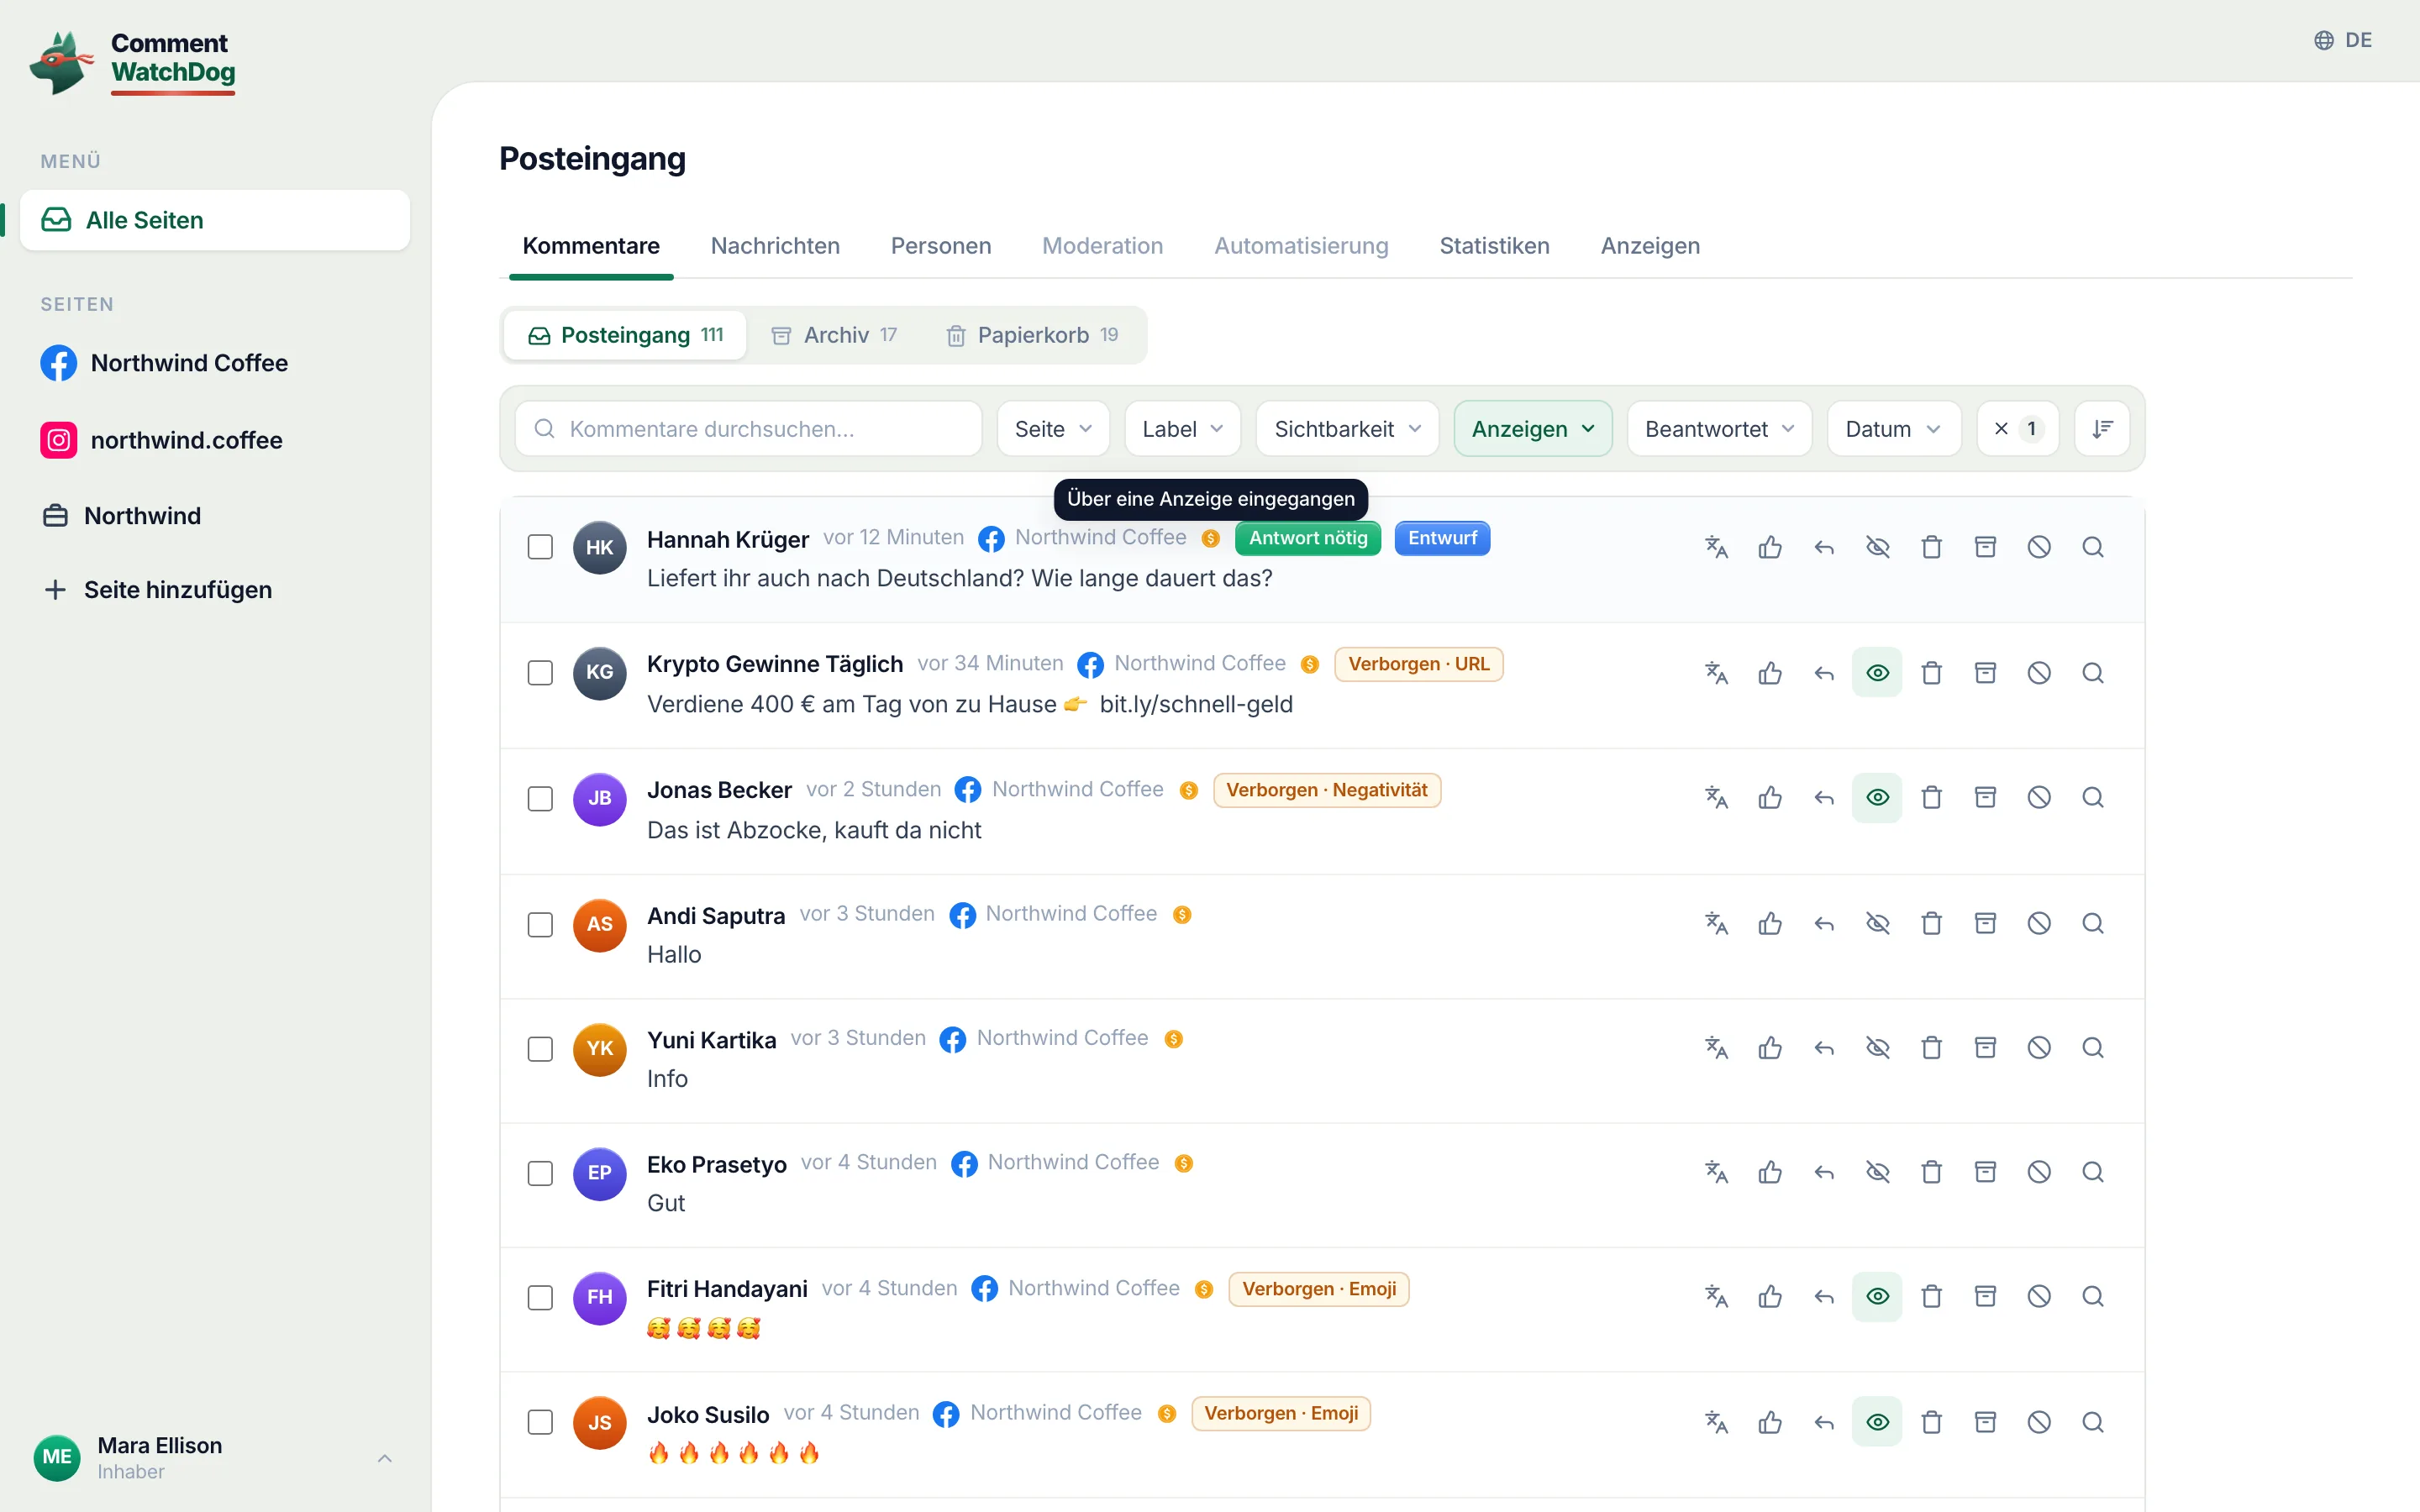Archive Yuni Kartika's comment
The image size is (2420, 1512).
coord(1985,1047)
